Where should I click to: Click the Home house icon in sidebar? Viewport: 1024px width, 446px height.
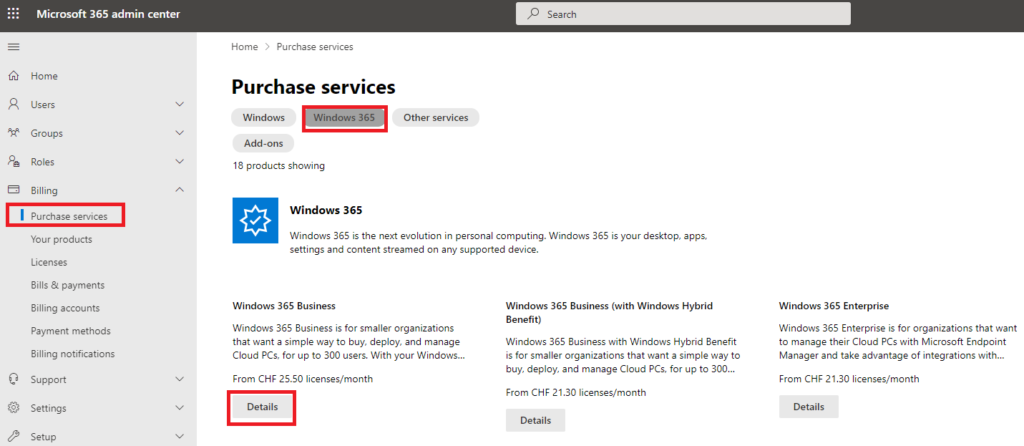point(13,76)
